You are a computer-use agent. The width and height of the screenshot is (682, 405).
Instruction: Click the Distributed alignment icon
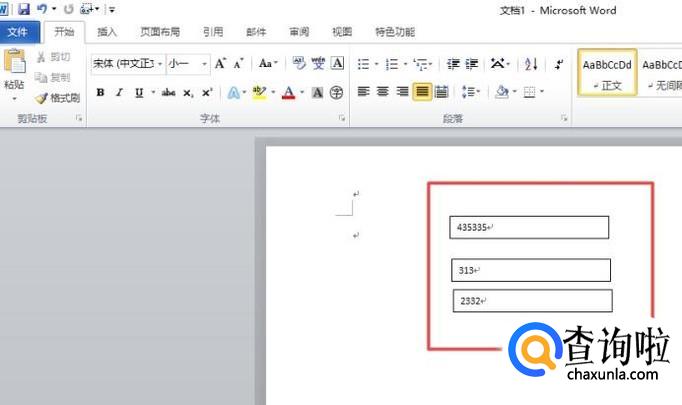click(441, 91)
